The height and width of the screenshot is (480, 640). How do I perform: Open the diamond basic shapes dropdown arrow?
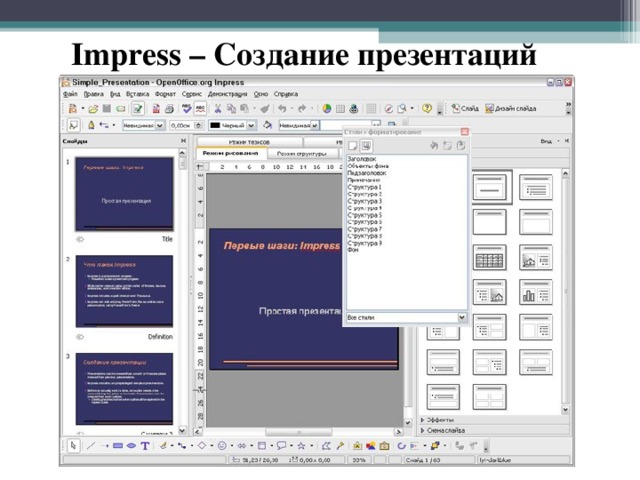coord(211,446)
